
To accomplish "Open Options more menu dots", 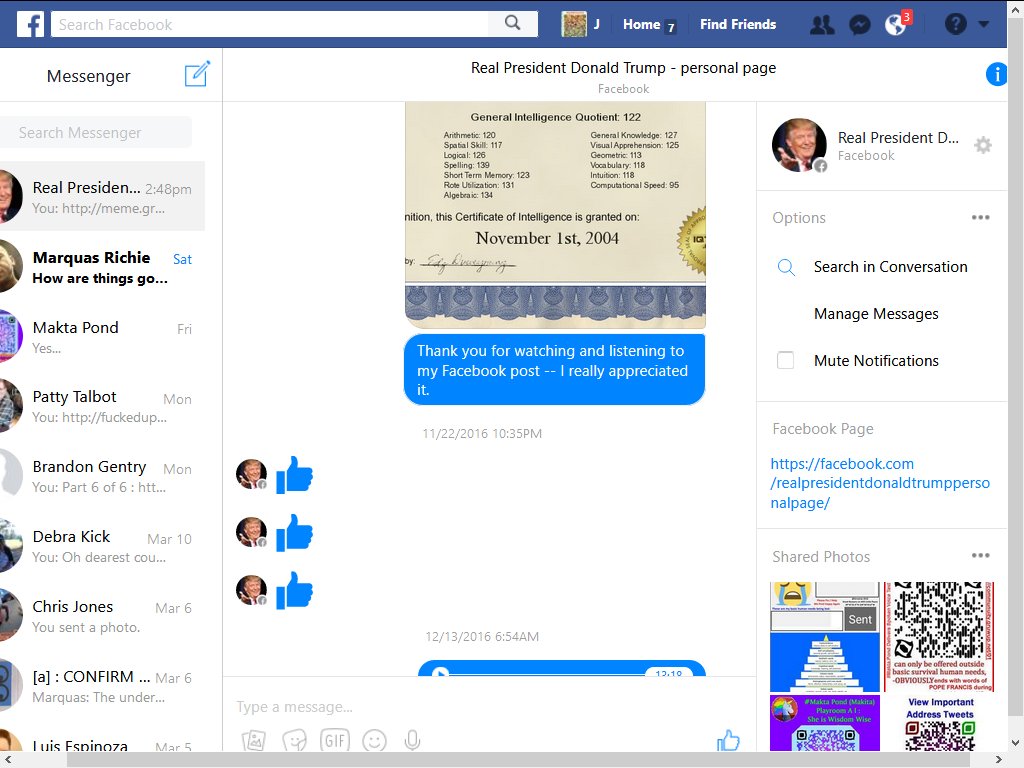I will [980, 217].
